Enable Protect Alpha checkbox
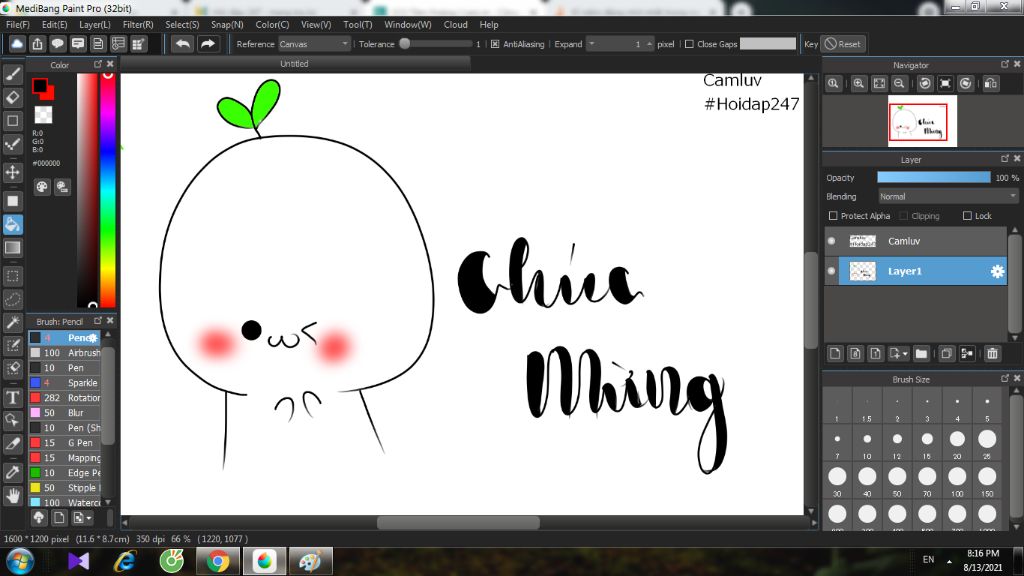The width and height of the screenshot is (1024, 576). (833, 216)
